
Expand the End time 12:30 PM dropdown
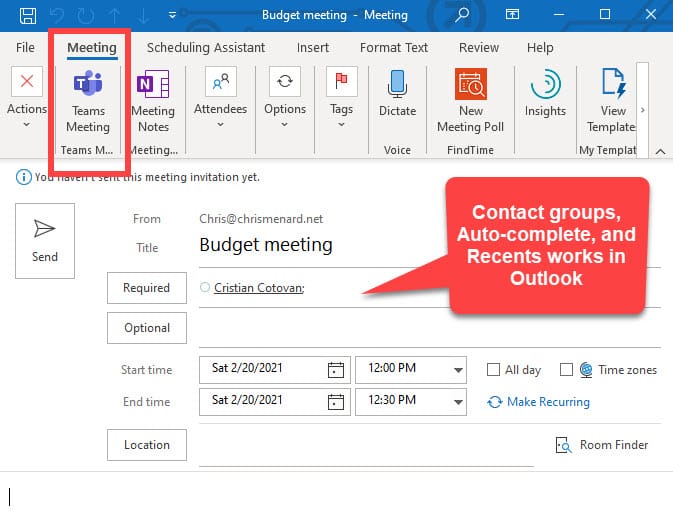458,402
